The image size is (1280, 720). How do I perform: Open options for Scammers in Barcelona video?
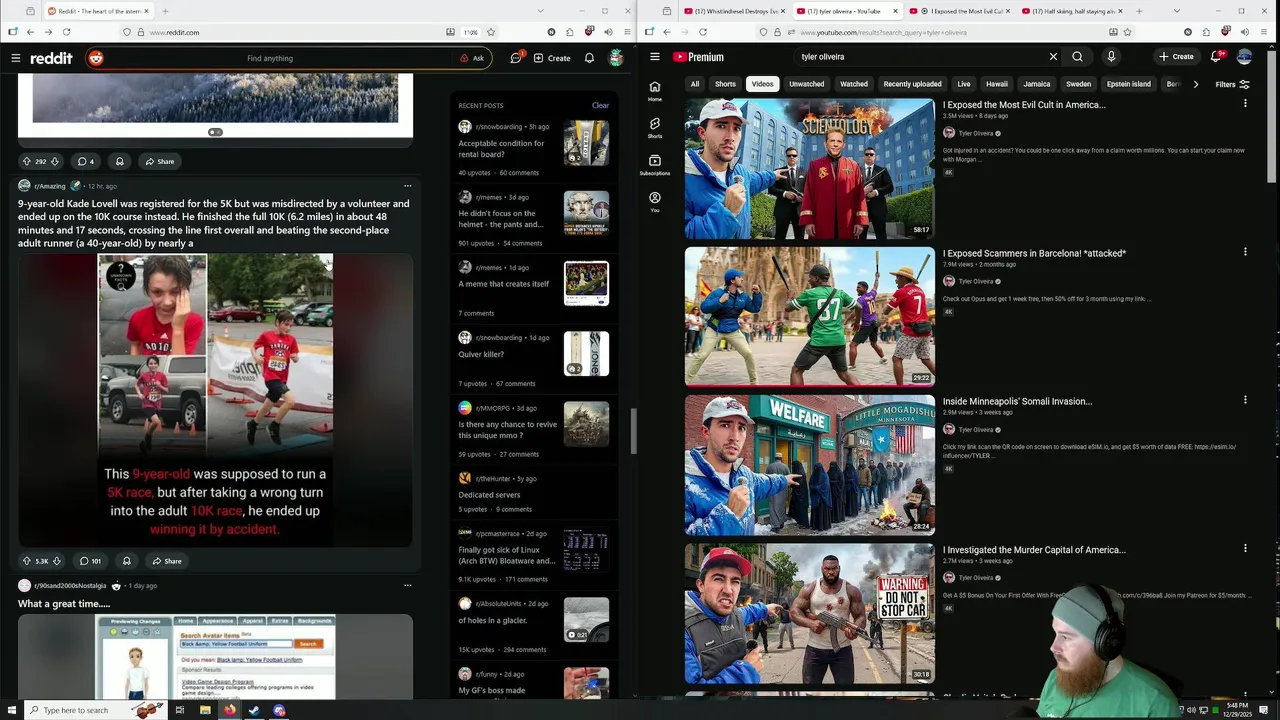(x=1245, y=252)
